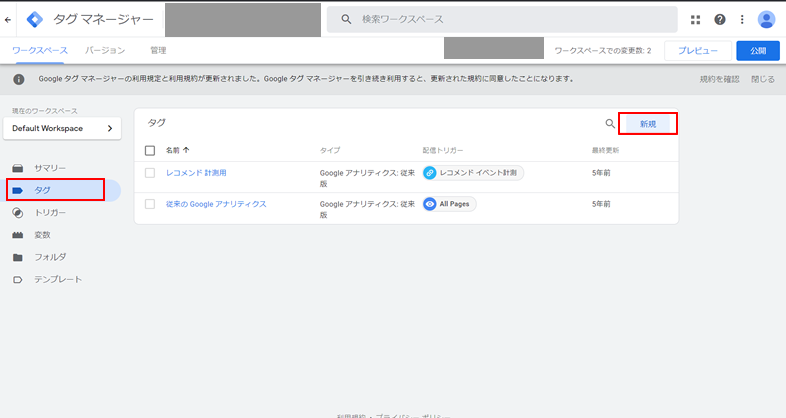Click the 検索ワークスペース search field
The image size is (786, 418).
[502, 20]
